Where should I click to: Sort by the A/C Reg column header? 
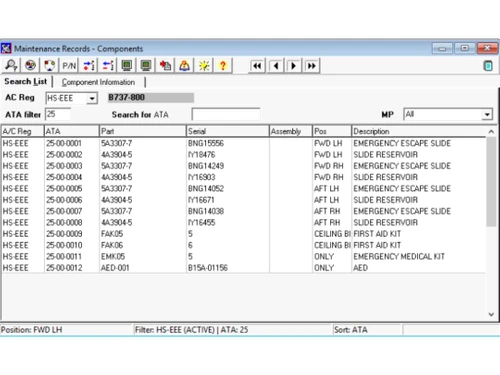pos(23,131)
